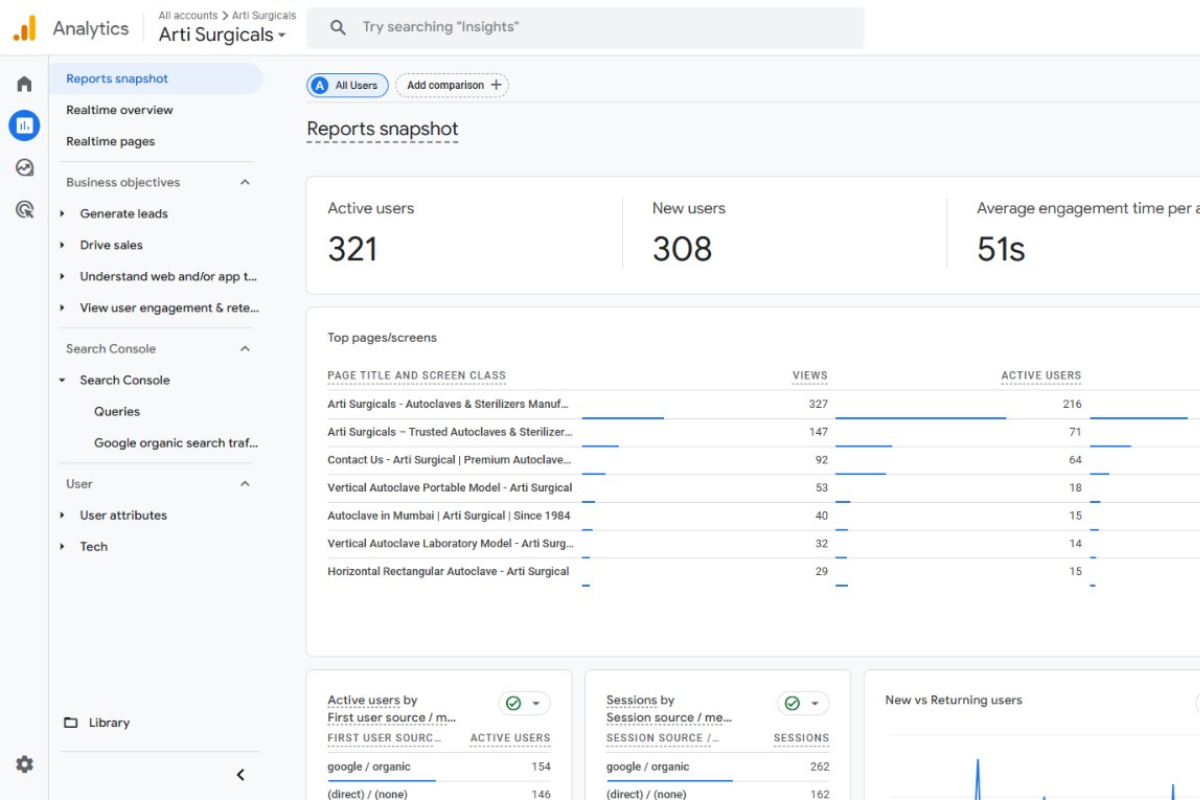Select the Reports icon in left rail

point(24,125)
